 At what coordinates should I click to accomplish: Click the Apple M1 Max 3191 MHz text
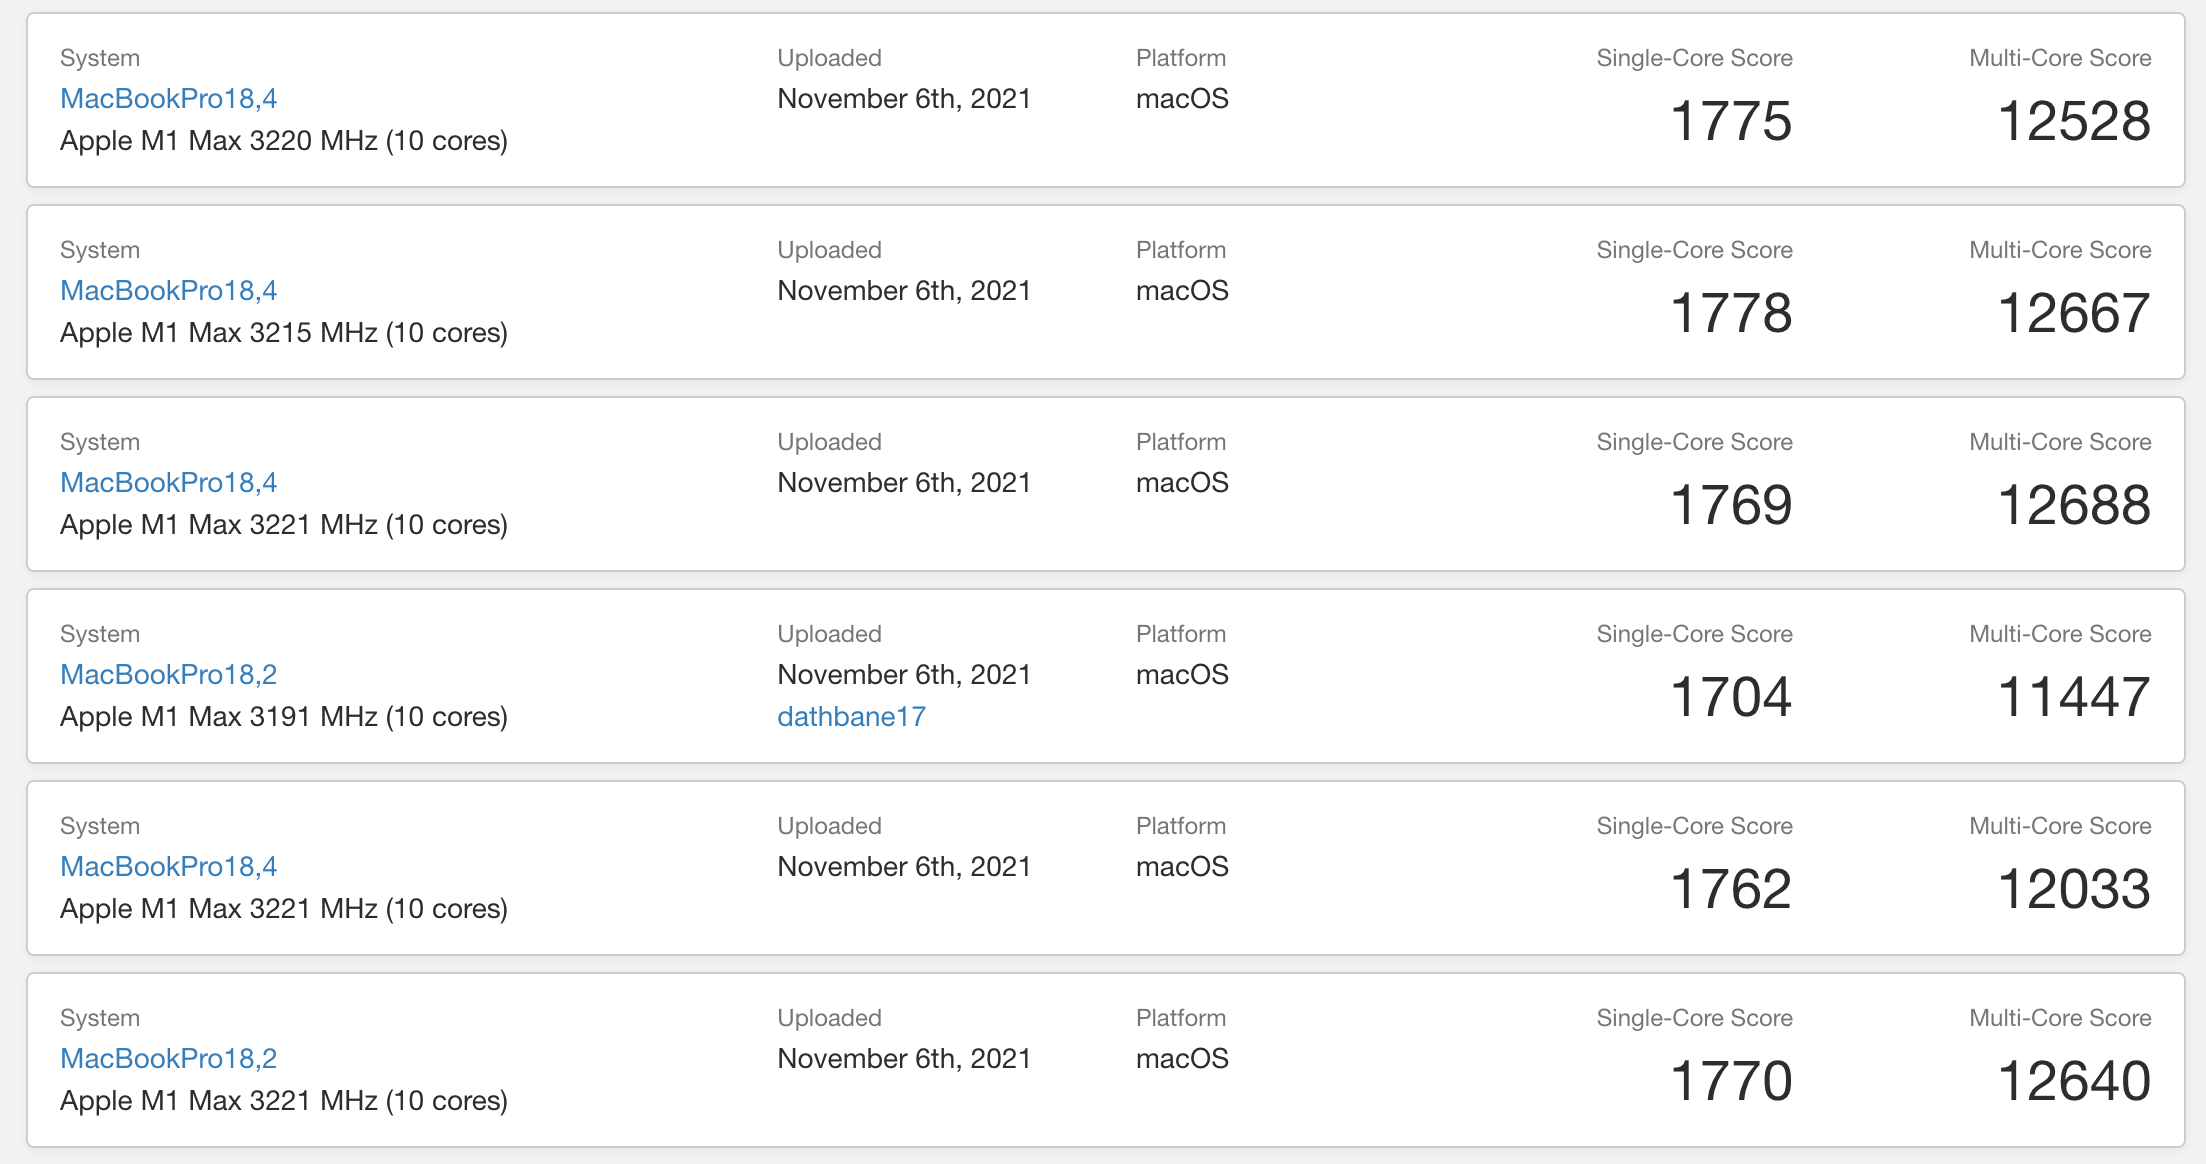click(283, 717)
